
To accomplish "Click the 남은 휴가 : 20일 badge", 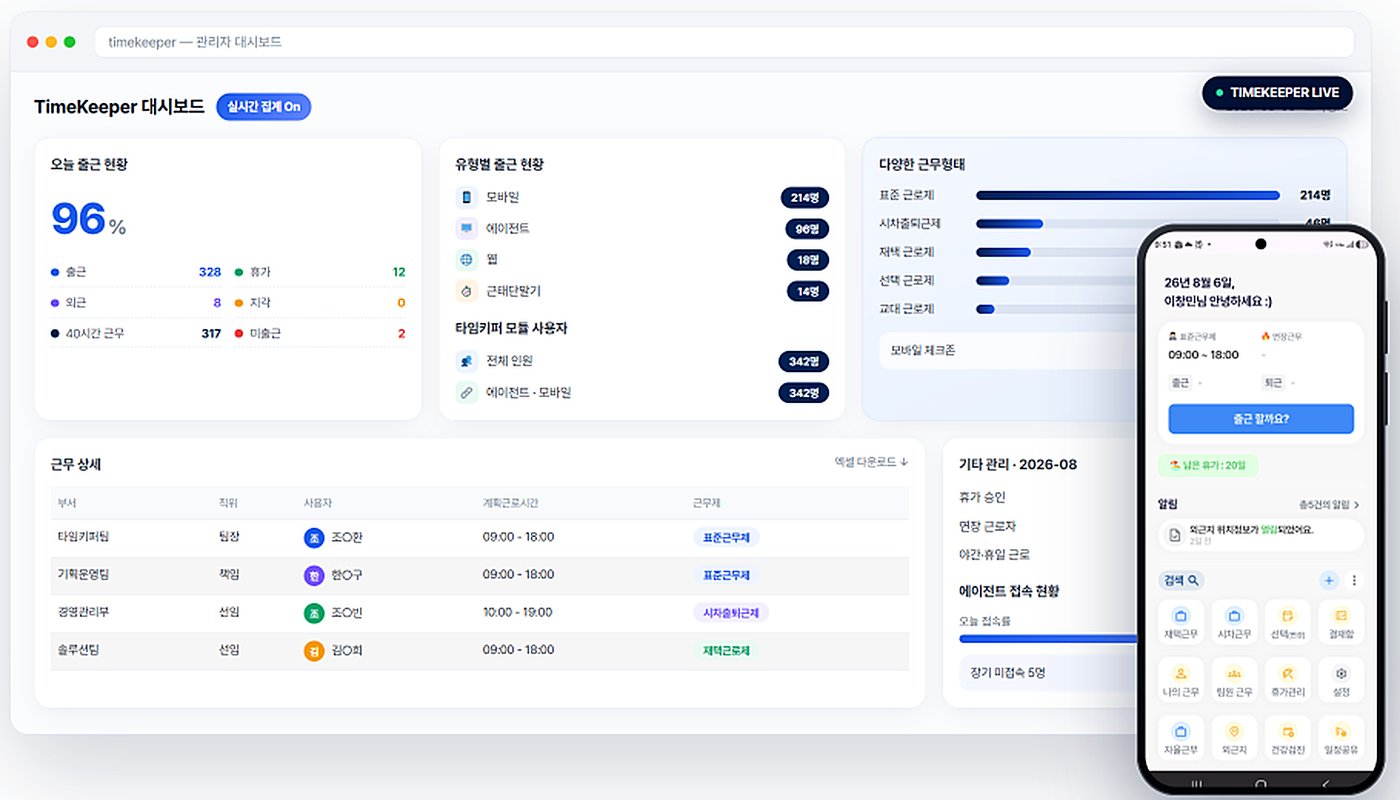I will click(x=1209, y=465).
